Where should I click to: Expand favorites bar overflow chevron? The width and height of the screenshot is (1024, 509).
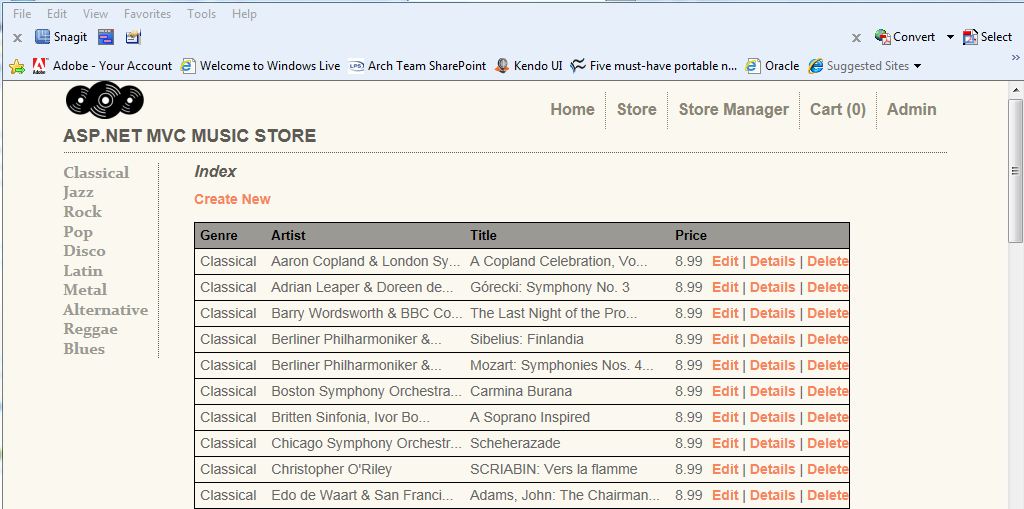click(1016, 57)
